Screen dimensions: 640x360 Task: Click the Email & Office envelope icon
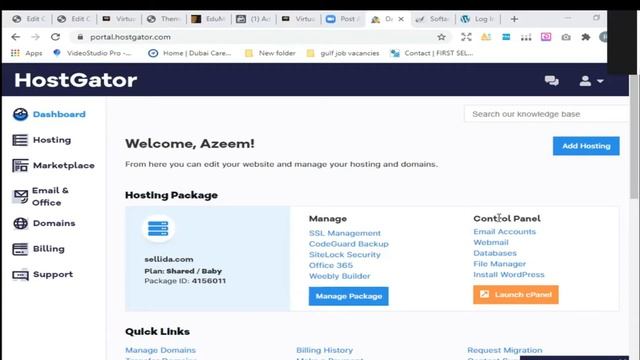pyautogui.click(x=20, y=196)
